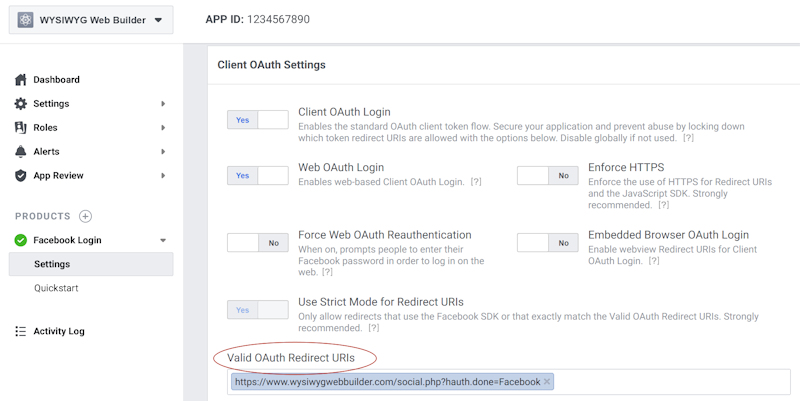Click the Alerts bell icon

(x=20, y=152)
